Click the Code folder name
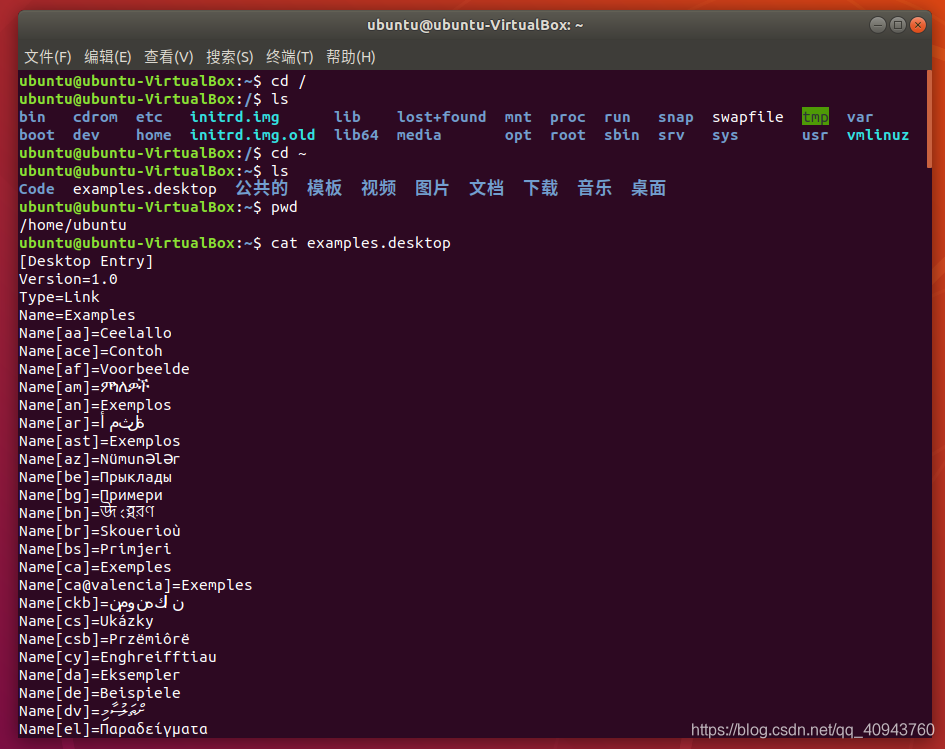Image resolution: width=945 pixels, height=749 pixels. (37, 189)
